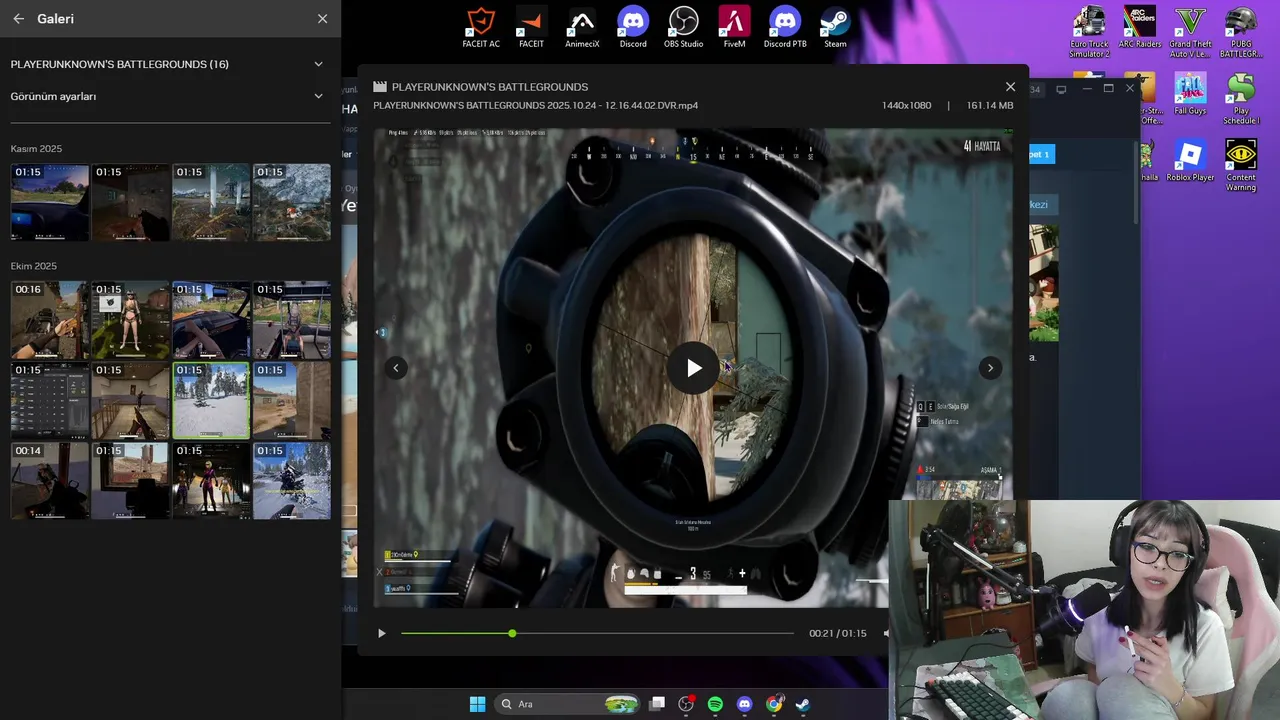The width and height of the screenshot is (1280, 720).
Task: Open Chrome from taskbar
Action: [x=774, y=704]
